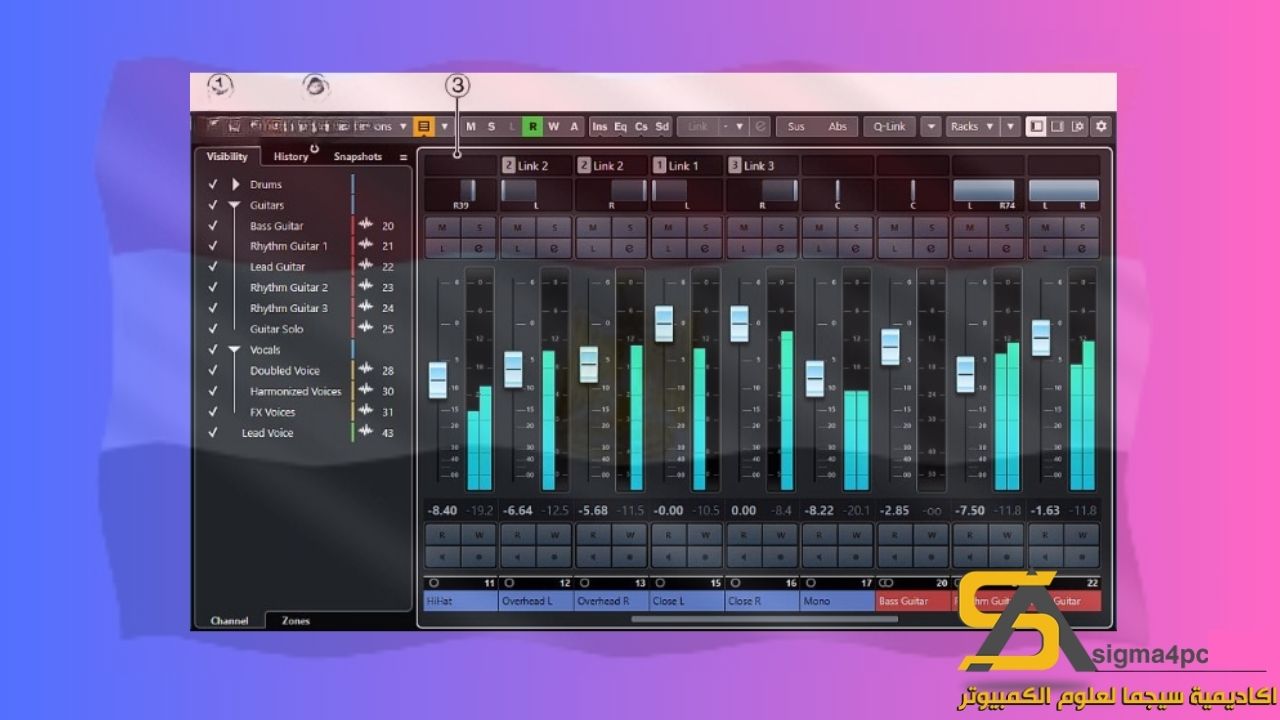
Task: Click edit channel settings on Overhead L
Action: [555, 247]
